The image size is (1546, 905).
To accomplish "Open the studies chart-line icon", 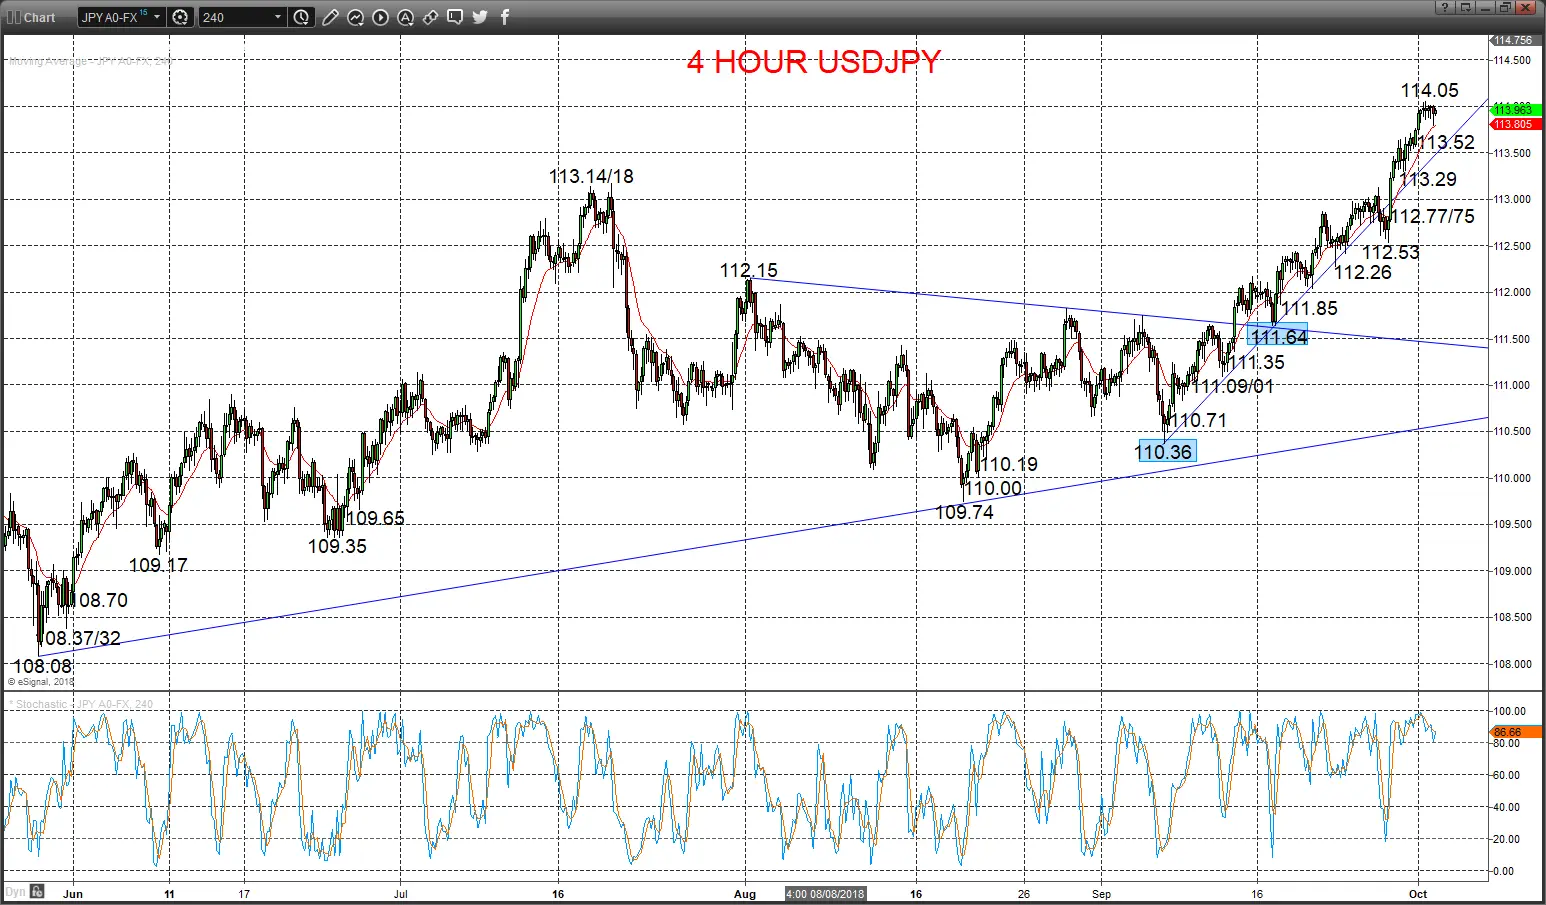I will (355, 17).
